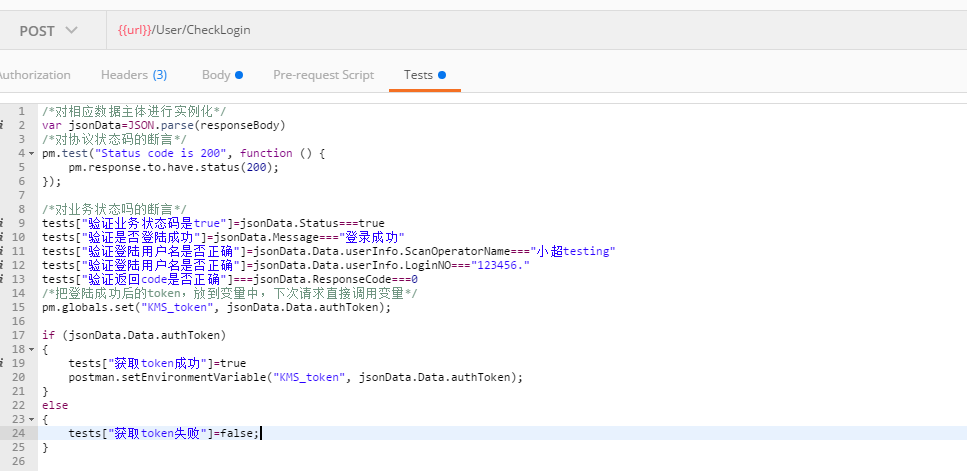Screen dimensions: 967x471
Task: Collapse the if block fold arrow on line 18
Action: click(x=33, y=349)
